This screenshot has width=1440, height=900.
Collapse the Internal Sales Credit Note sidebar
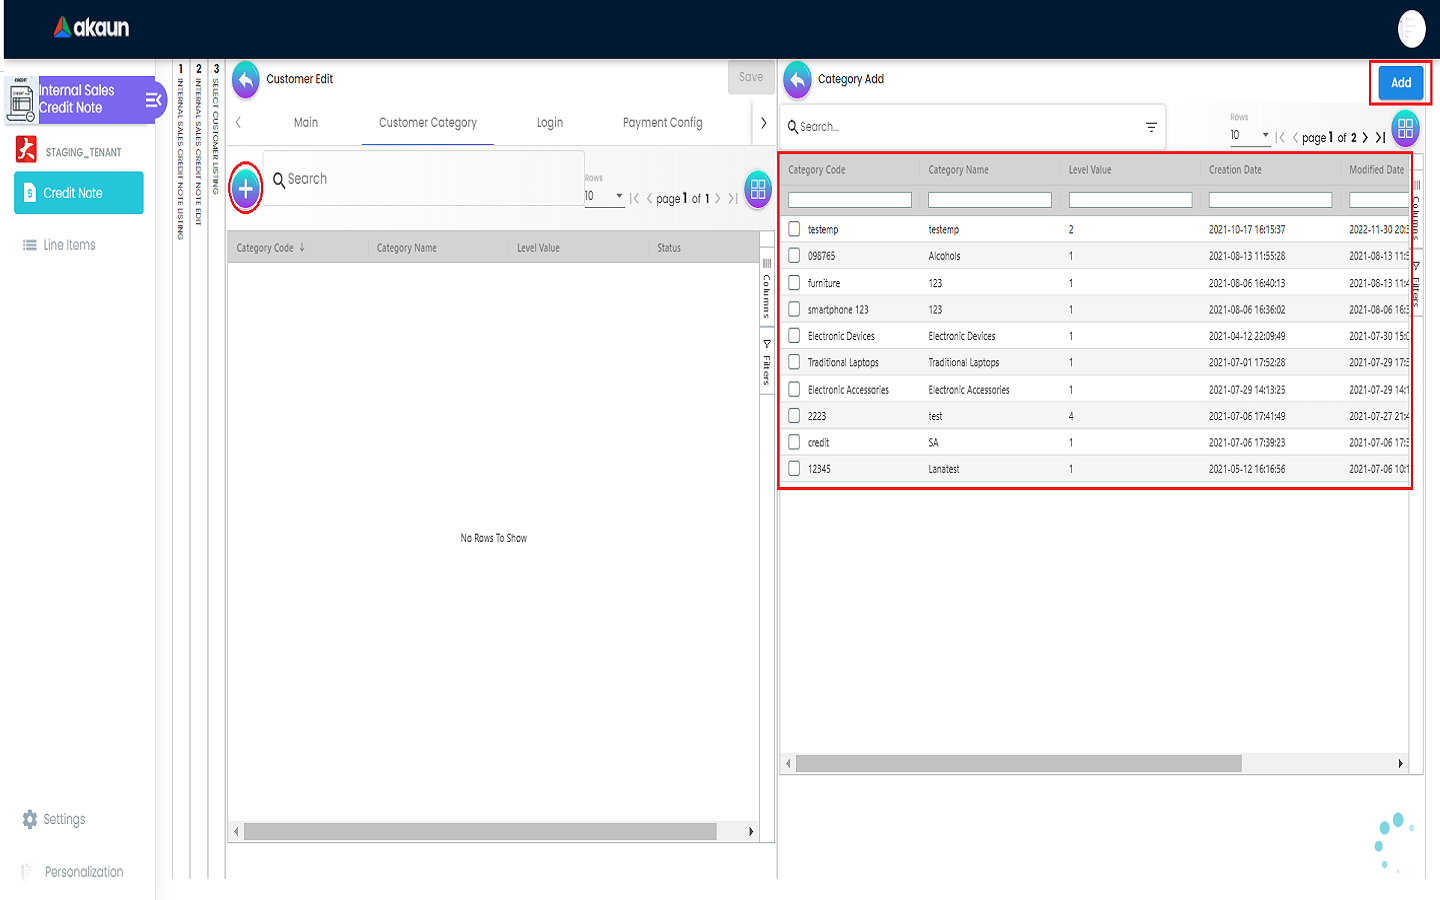[153, 100]
